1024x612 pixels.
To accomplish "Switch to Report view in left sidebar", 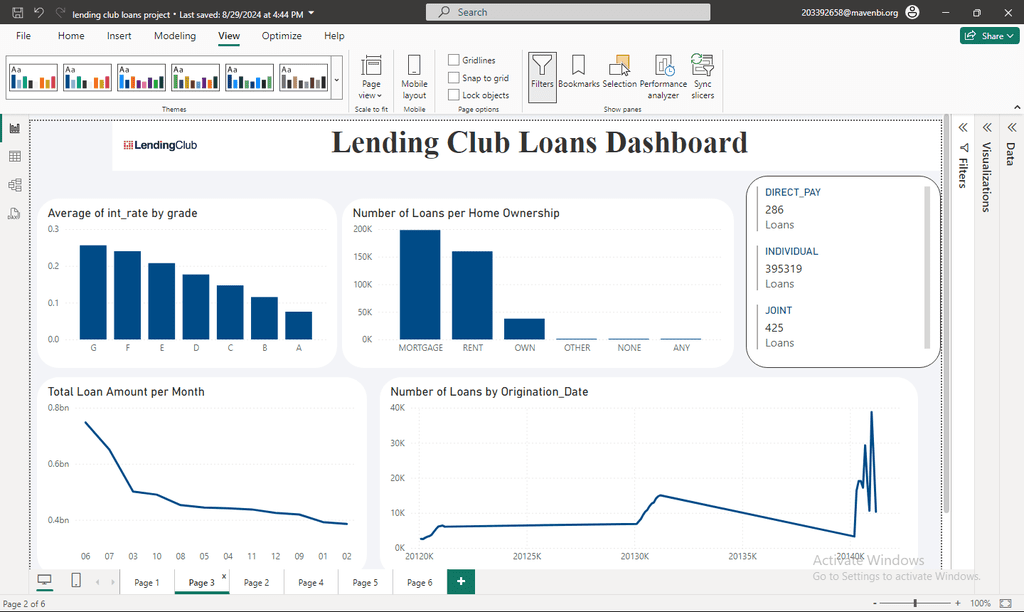I will [x=14, y=129].
